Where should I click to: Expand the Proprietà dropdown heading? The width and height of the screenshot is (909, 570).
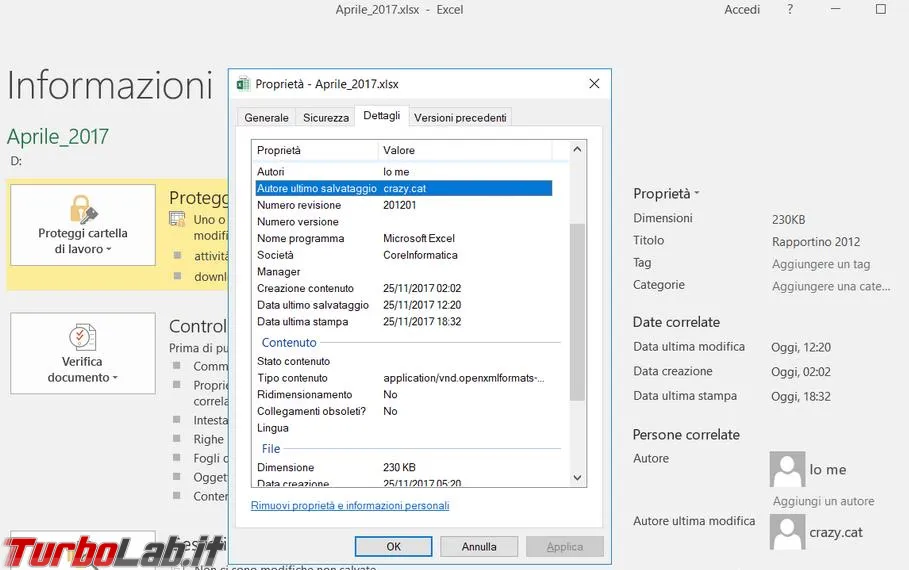(x=666, y=194)
